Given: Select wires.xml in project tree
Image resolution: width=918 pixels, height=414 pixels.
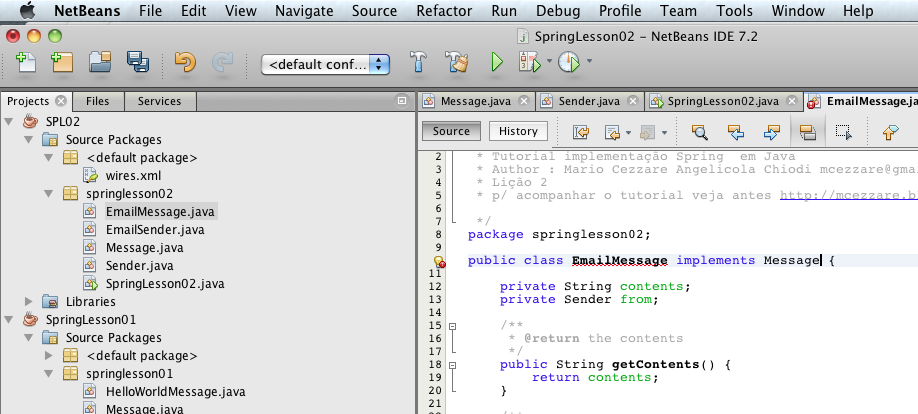Looking at the screenshot, I should (133, 176).
